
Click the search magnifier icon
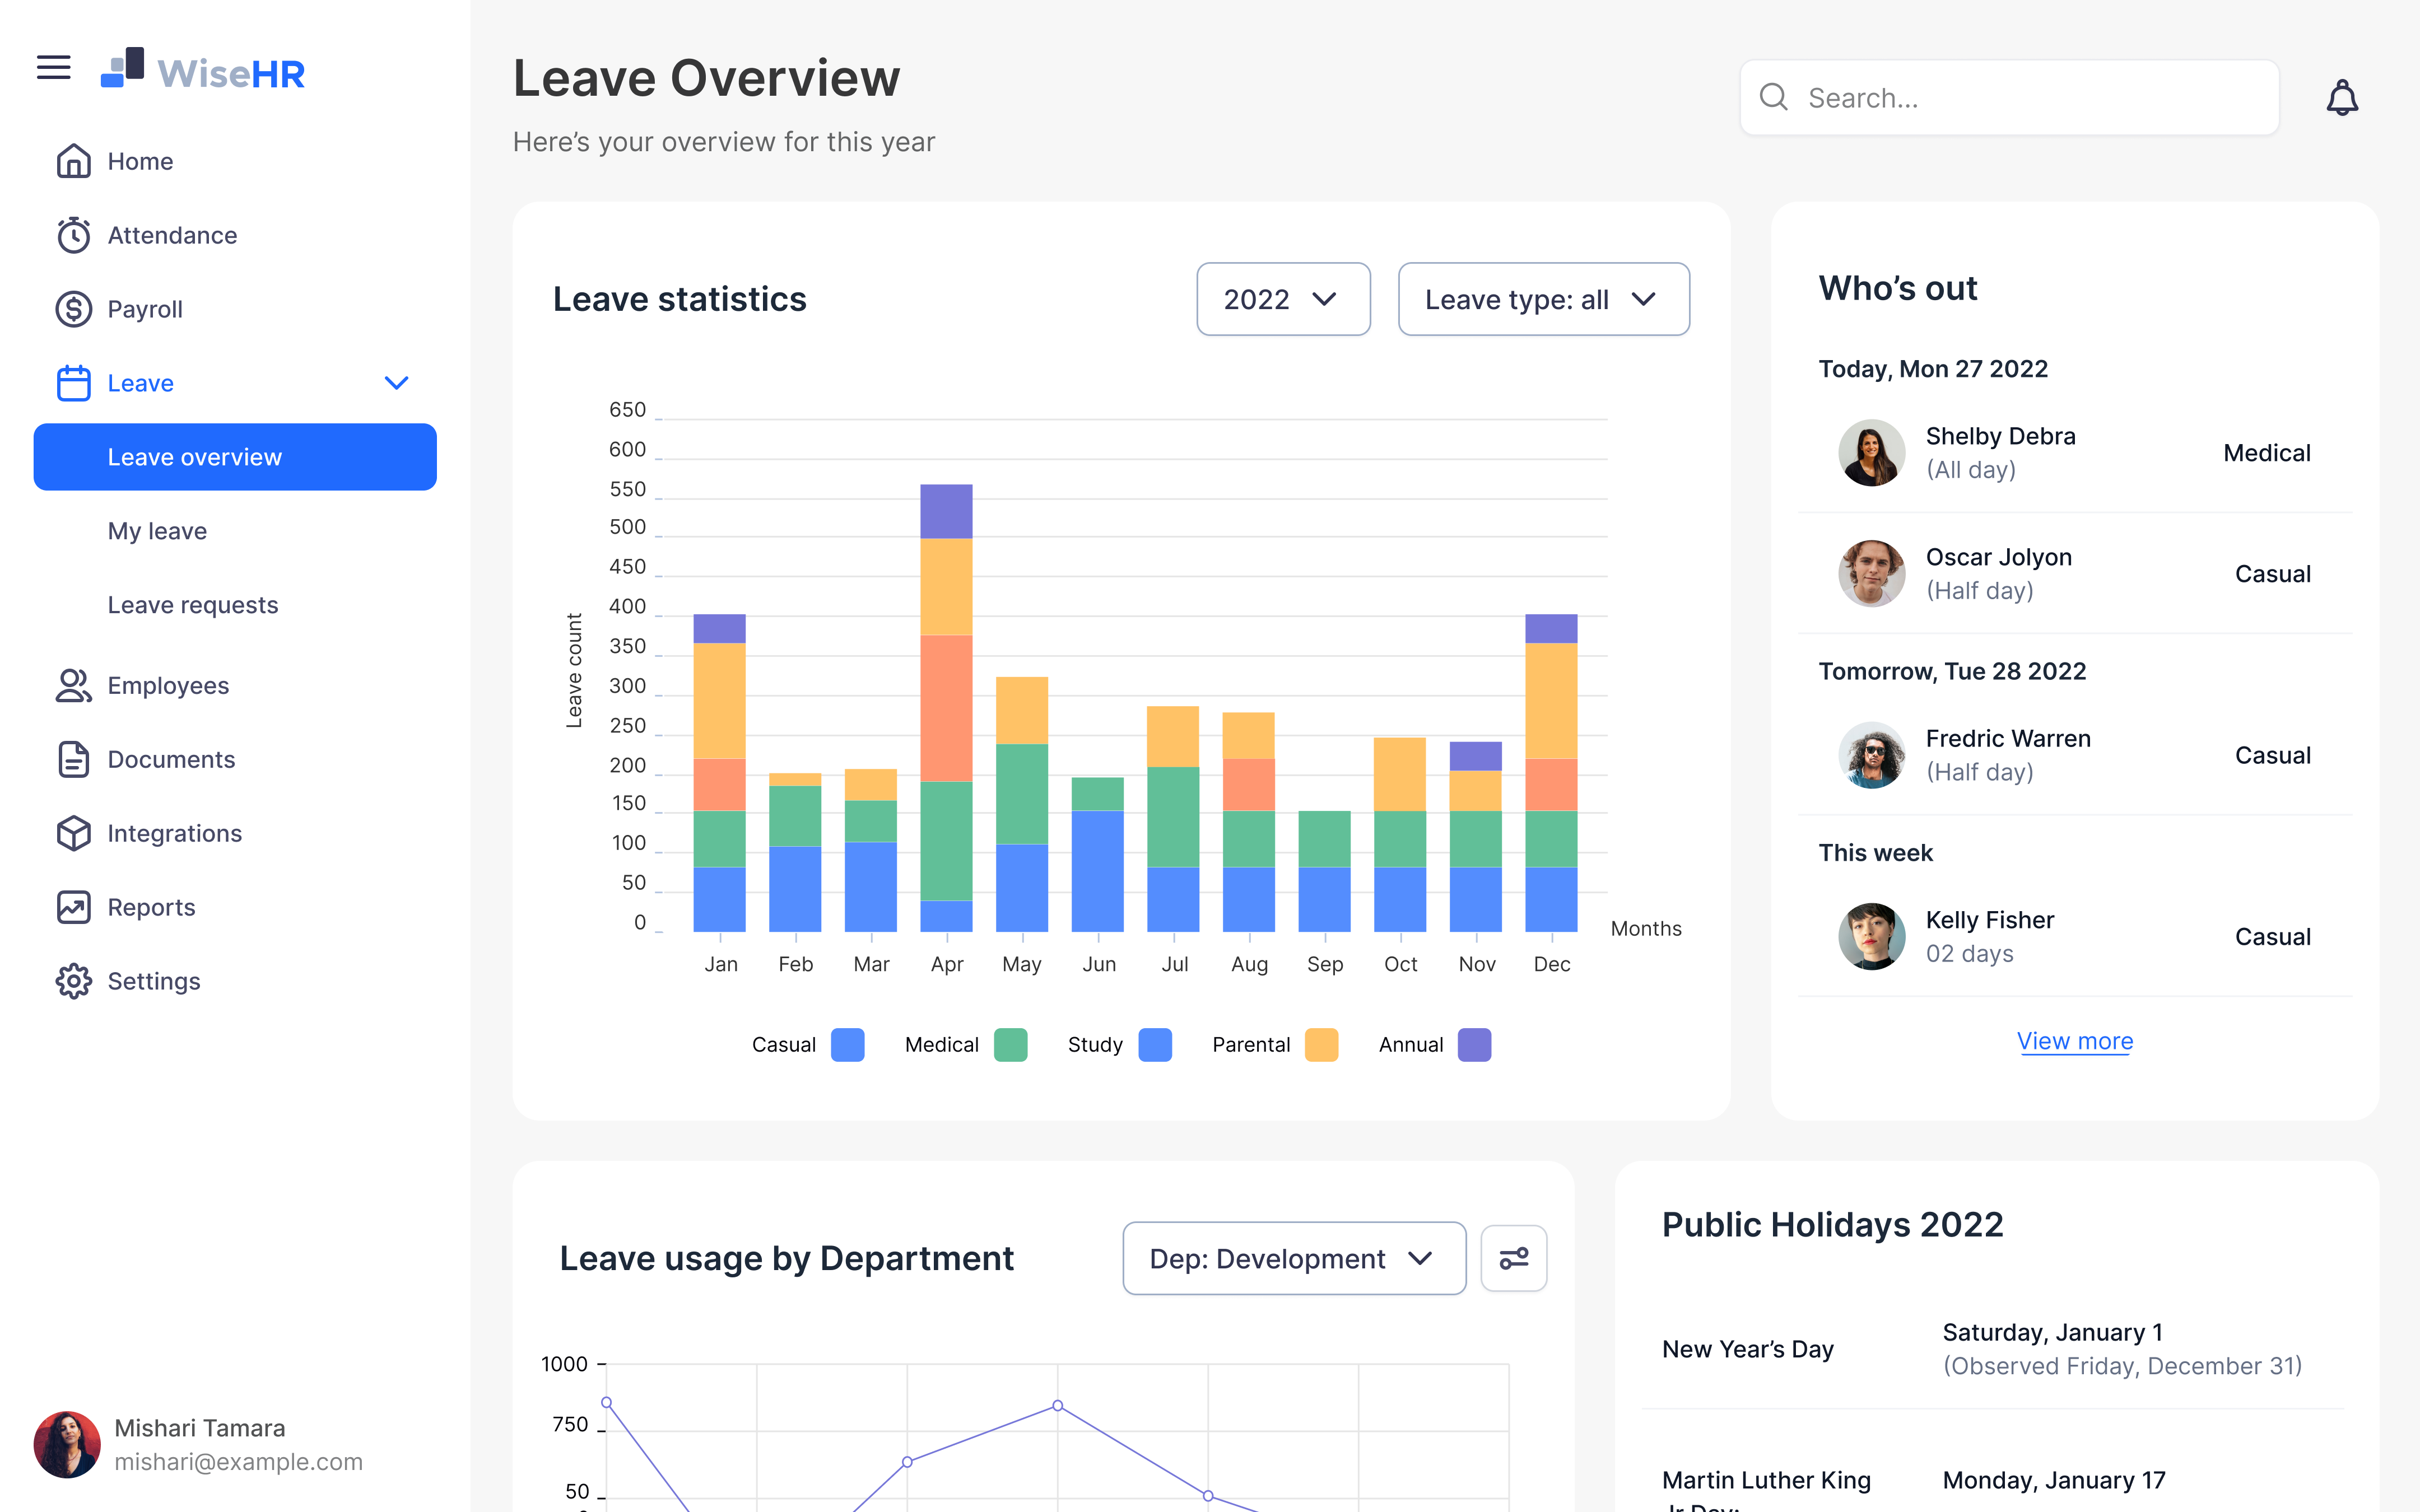(1774, 97)
